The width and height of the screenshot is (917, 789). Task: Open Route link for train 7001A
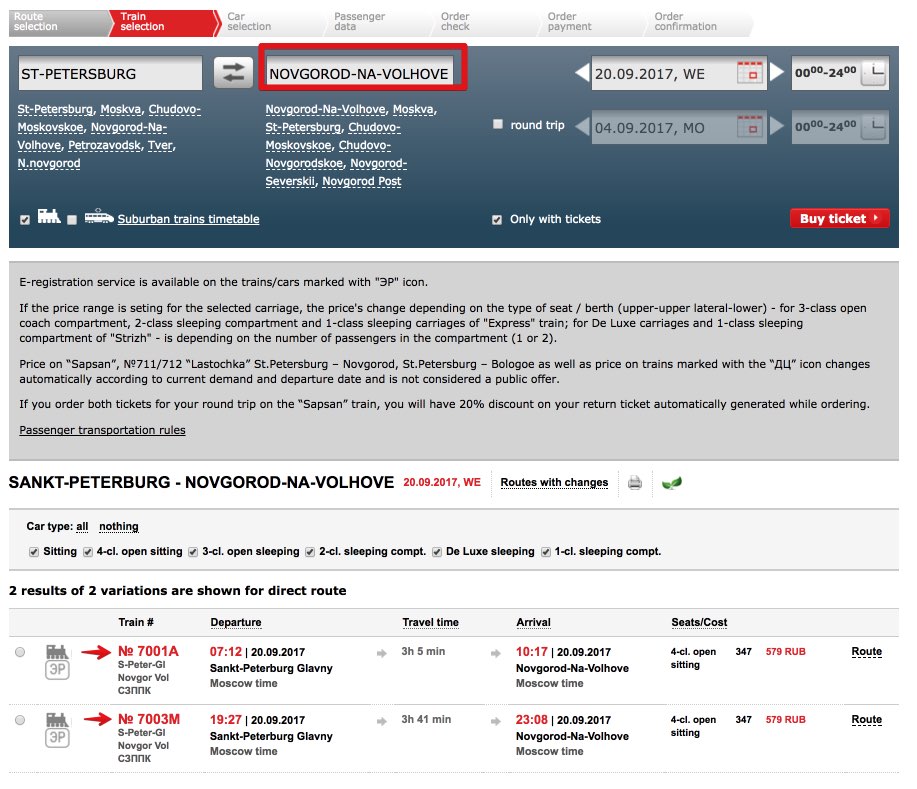866,652
